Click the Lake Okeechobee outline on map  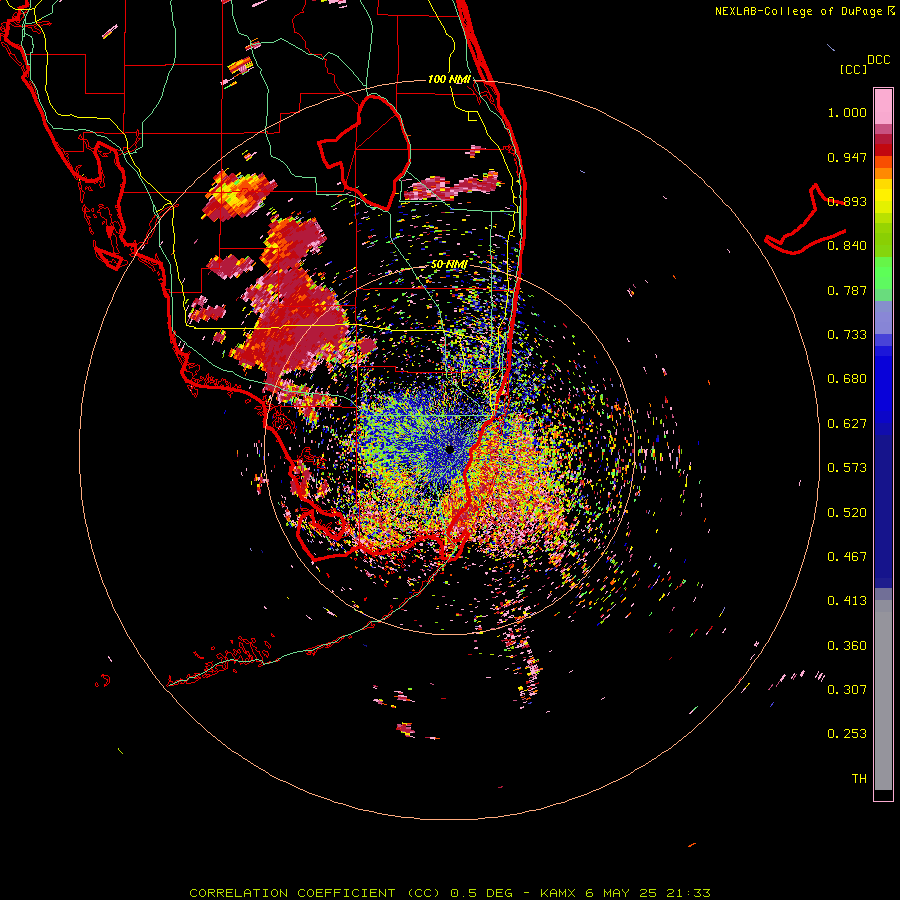(x=364, y=153)
